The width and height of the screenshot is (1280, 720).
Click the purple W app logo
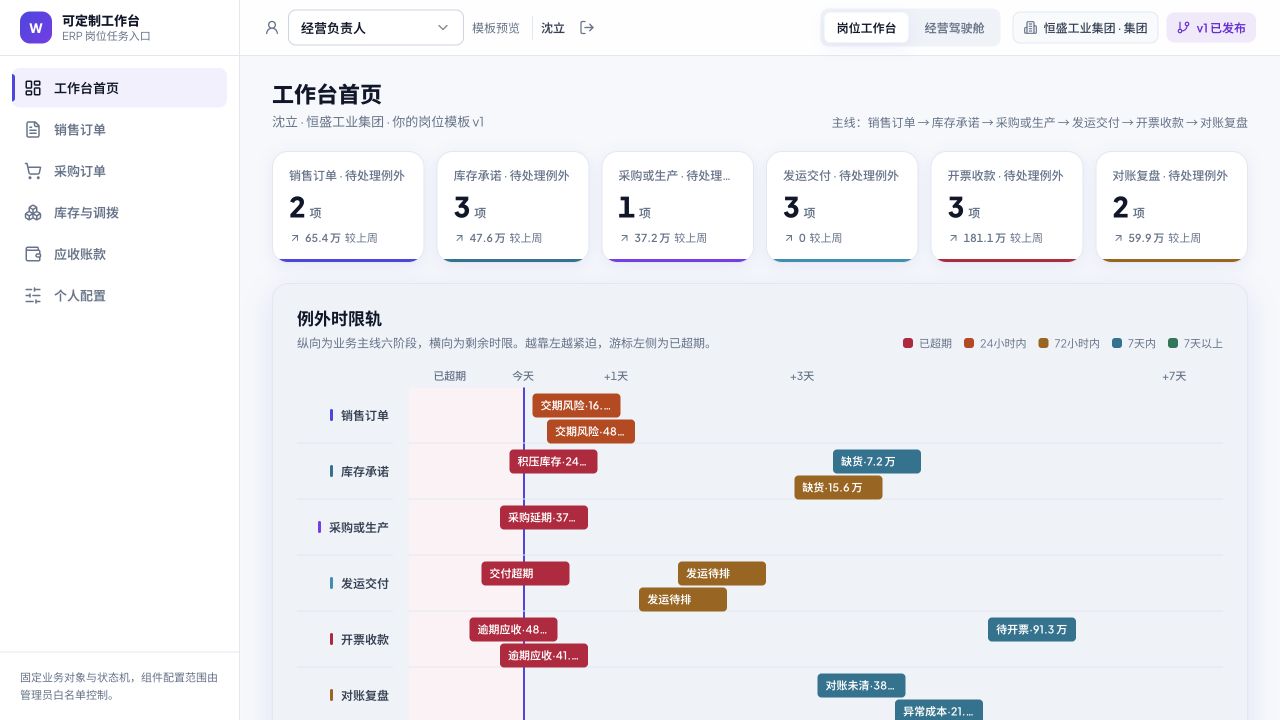tap(36, 28)
